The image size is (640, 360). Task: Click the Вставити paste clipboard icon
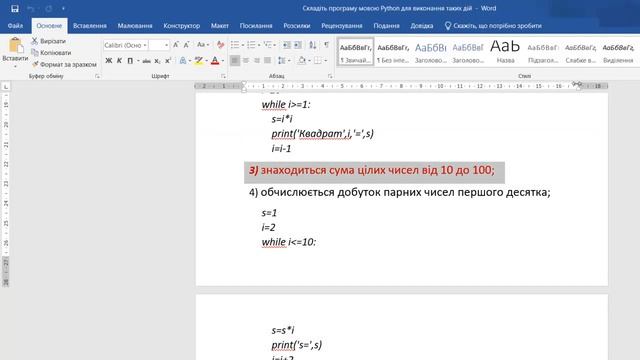(16, 45)
